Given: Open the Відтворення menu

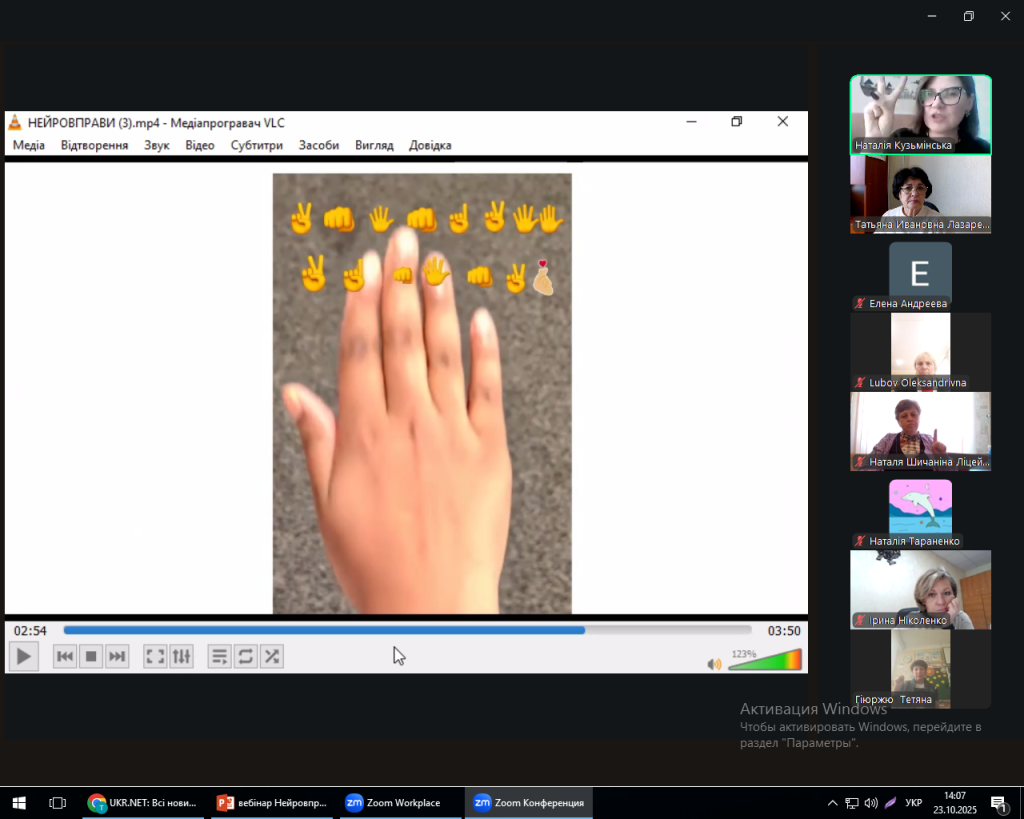Looking at the screenshot, I should [94, 145].
